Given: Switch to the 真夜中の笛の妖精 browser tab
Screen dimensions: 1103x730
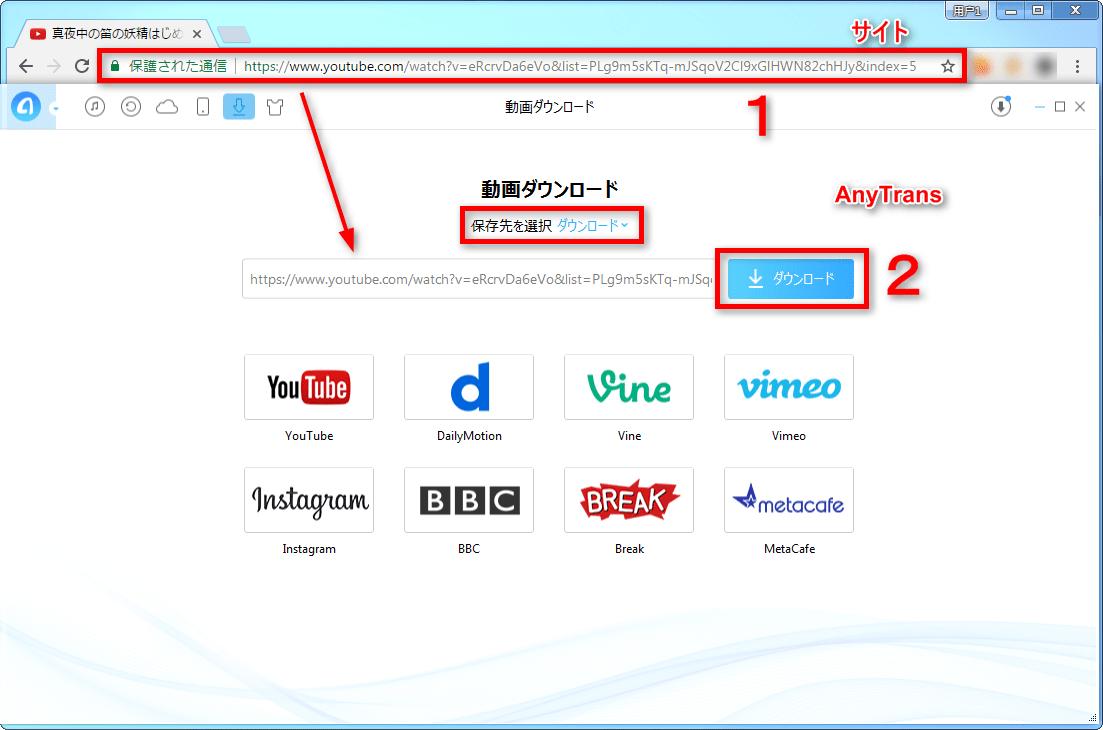Looking at the screenshot, I should (x=110, y=32).
